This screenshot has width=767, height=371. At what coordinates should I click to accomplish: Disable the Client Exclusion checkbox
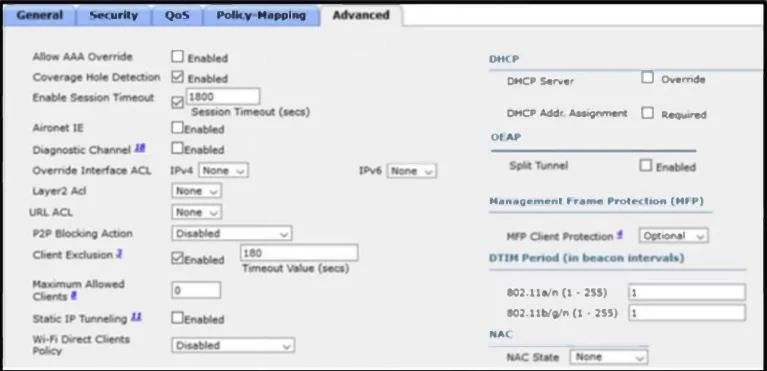[177, 258]
